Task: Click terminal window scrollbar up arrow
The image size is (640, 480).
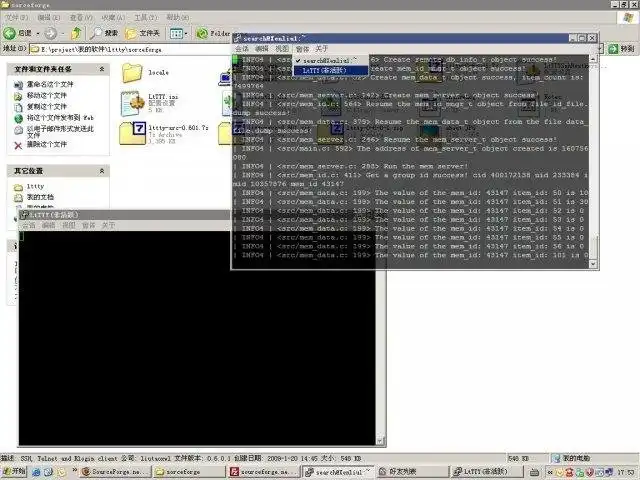Action: click(x=593, y=59)
